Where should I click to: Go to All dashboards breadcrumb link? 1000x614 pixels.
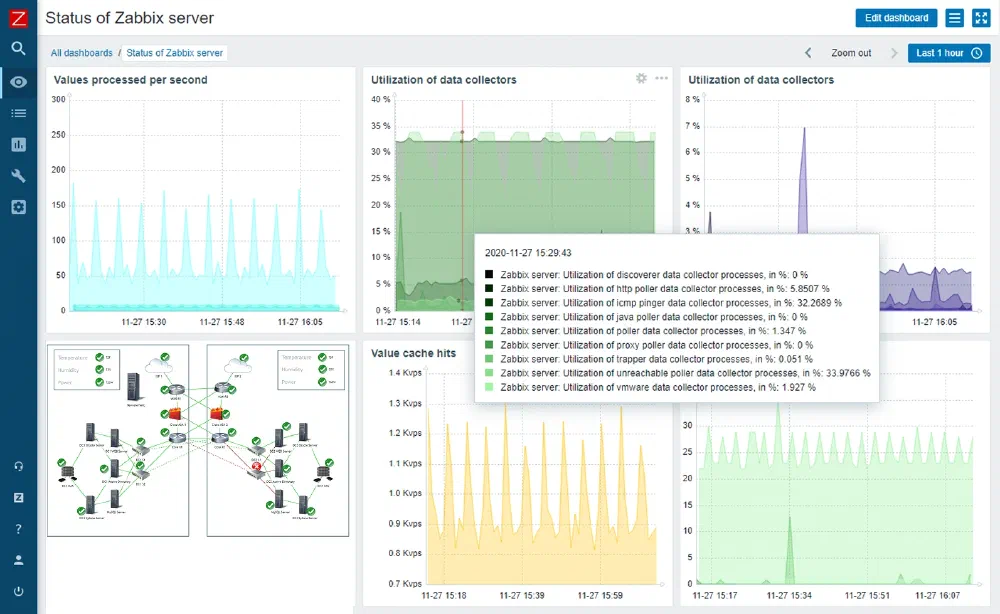click(x=82, y=53)
